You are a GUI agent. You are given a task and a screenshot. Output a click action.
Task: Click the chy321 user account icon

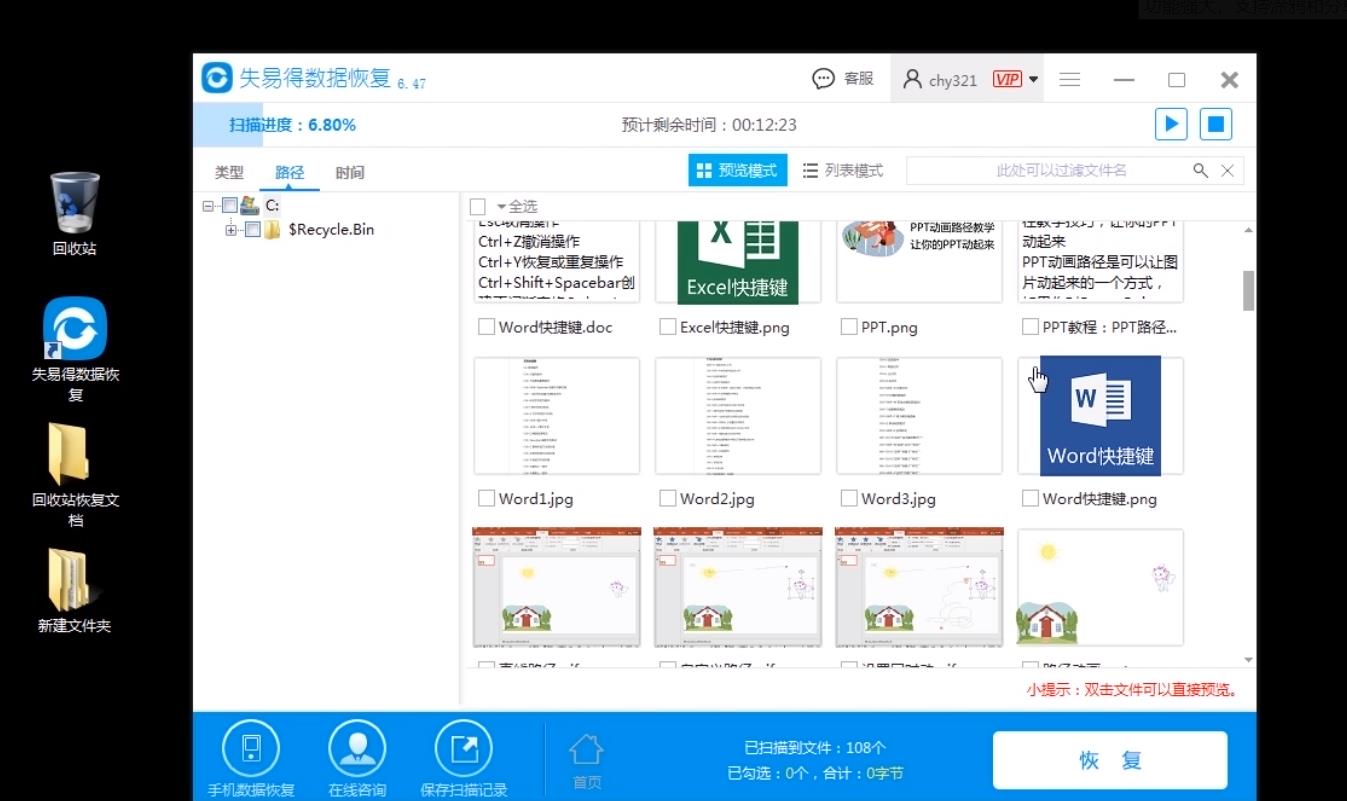point(912,79)
